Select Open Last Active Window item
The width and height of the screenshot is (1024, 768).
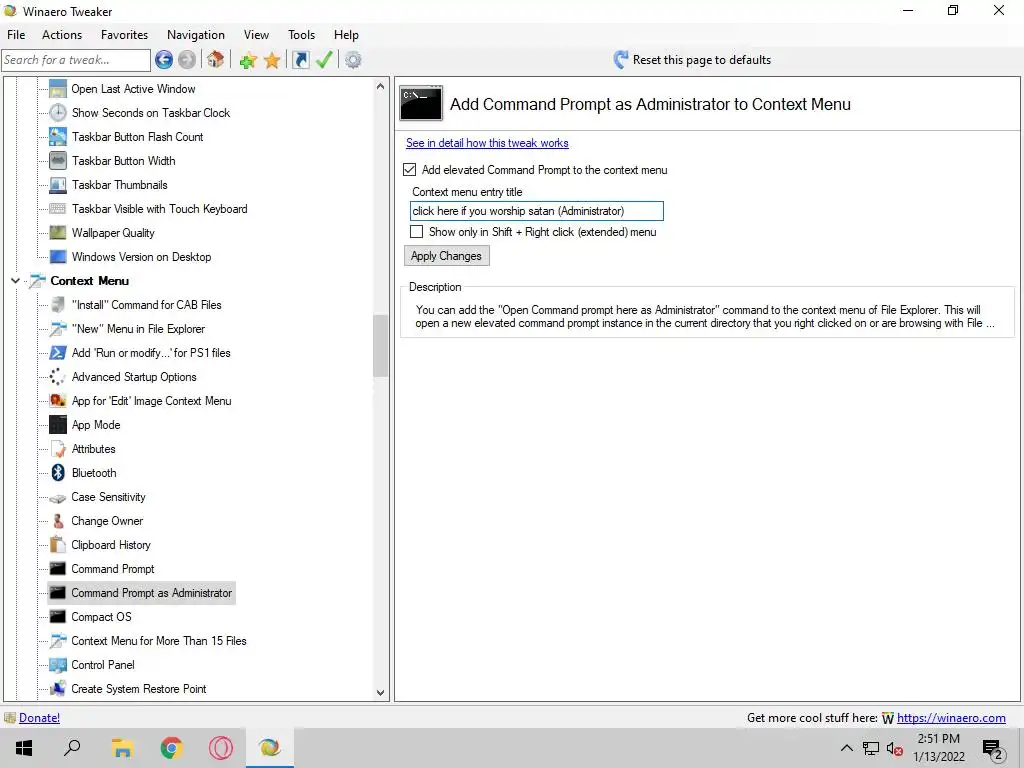(133, 89)
